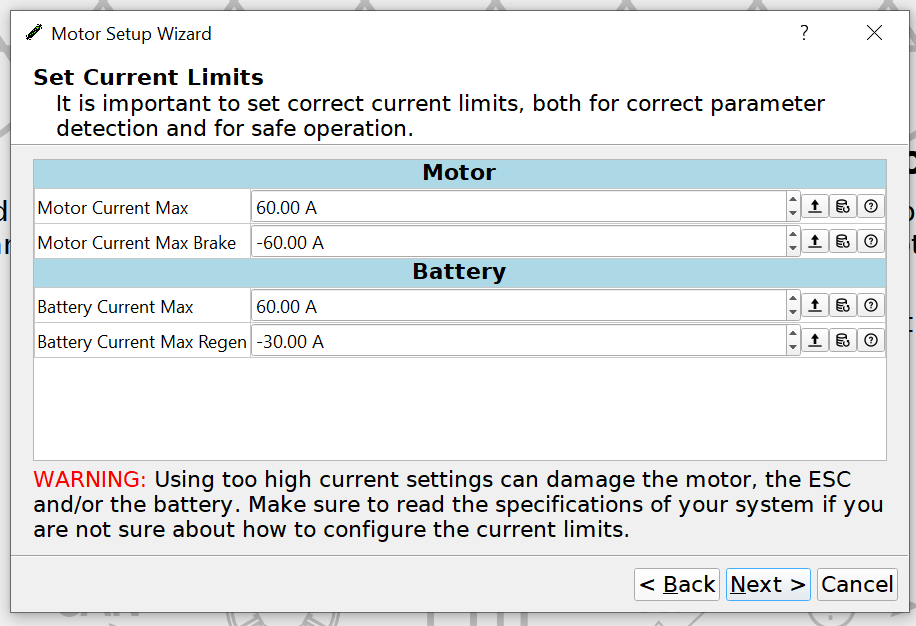
Task: Click the database default icon for Battery Current Max Regen
Action: pyautogui.click(x=843, y=340)
